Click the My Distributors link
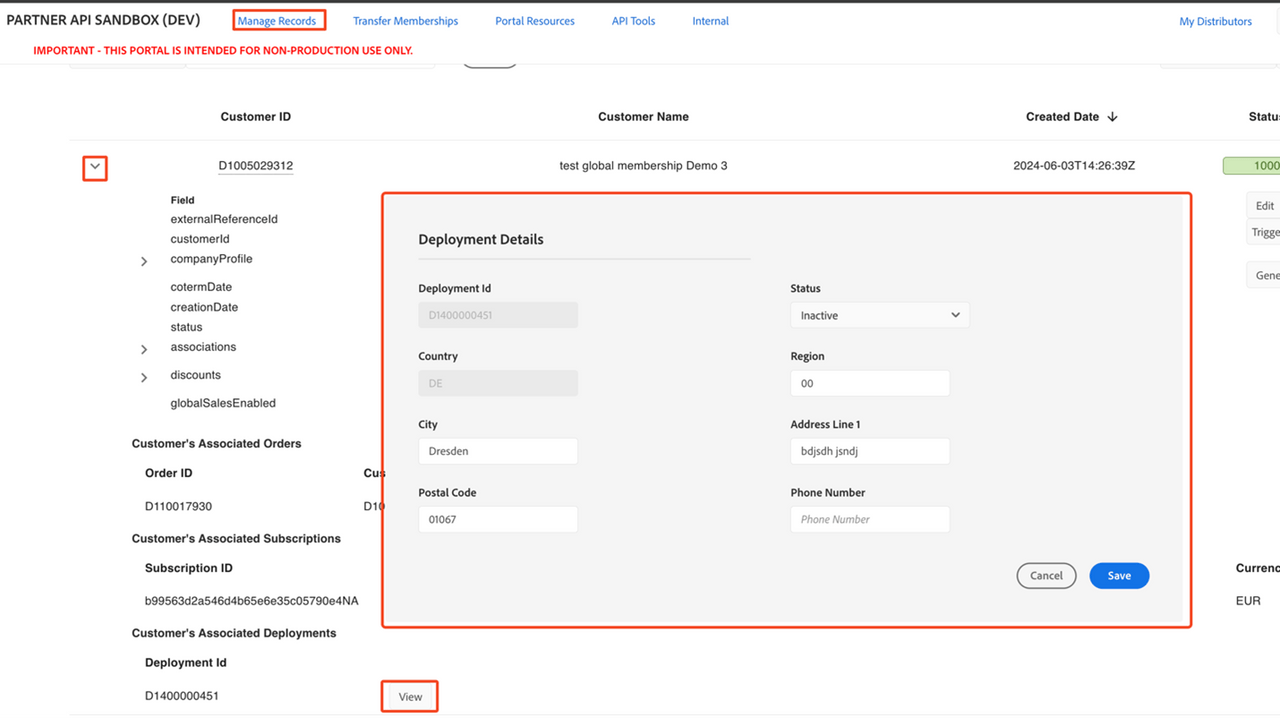 (x=1215, y=21)
